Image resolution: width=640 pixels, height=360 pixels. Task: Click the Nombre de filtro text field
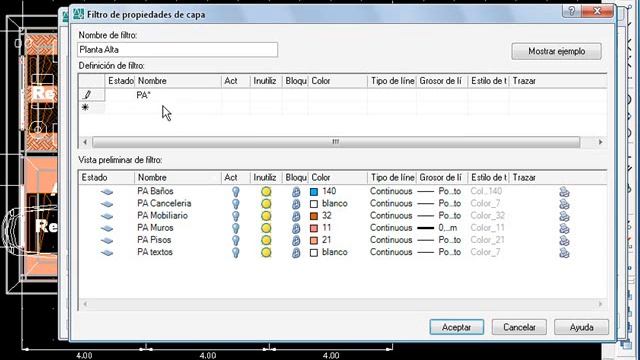click(178, 50)
